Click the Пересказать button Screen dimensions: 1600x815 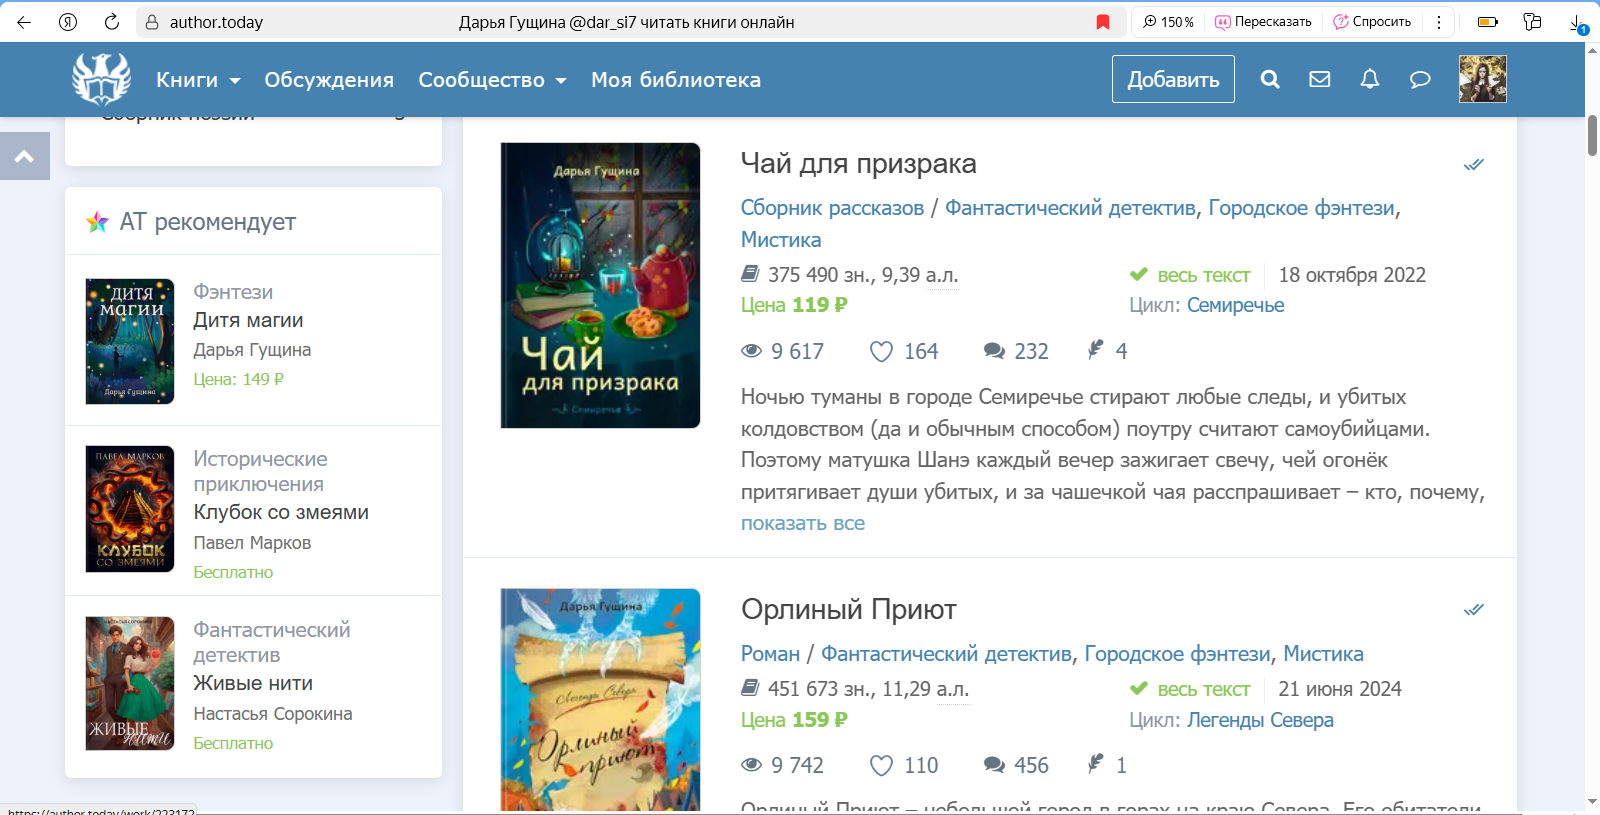click(1263, 22)
